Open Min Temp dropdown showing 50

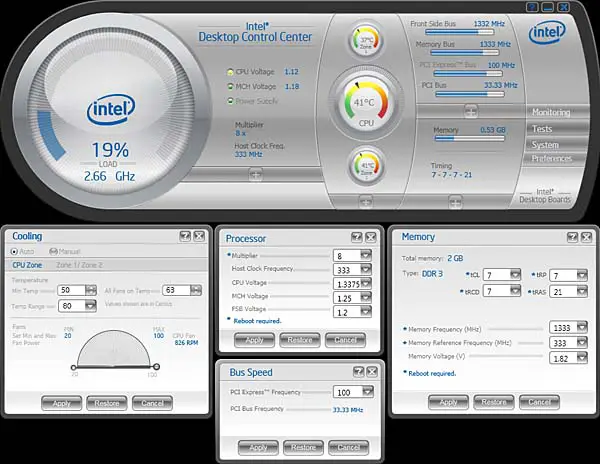pos(91,290)
